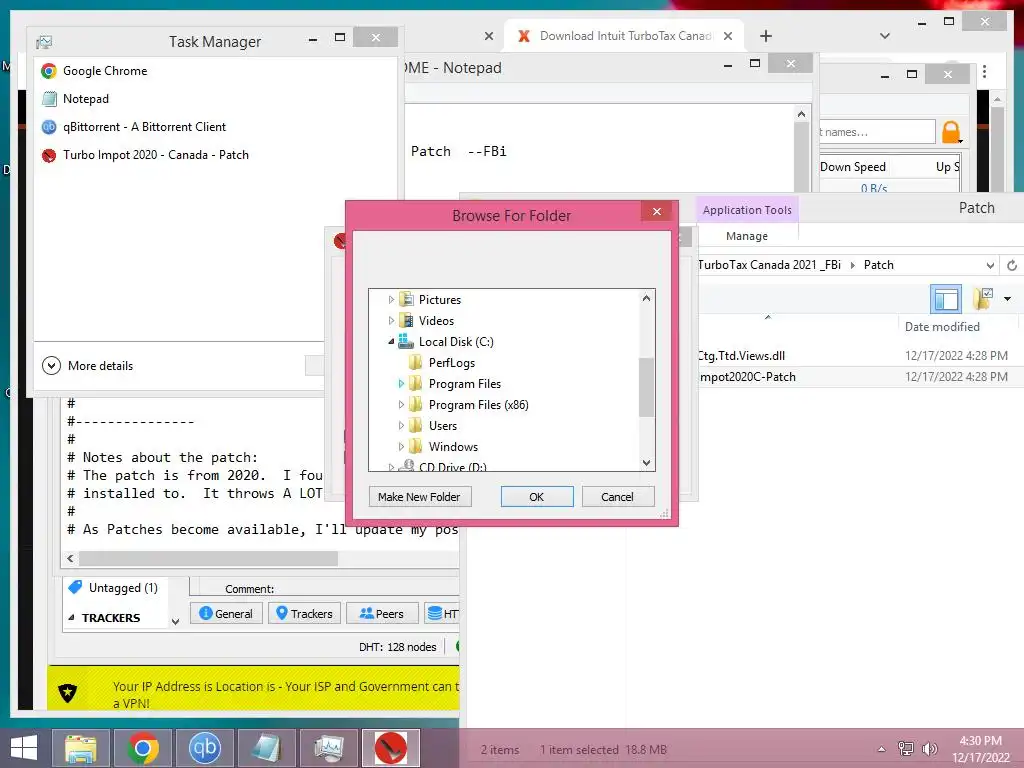
Task: Collapse Local Disk (C:) node arrow
Action: click(x=391, y=342)
